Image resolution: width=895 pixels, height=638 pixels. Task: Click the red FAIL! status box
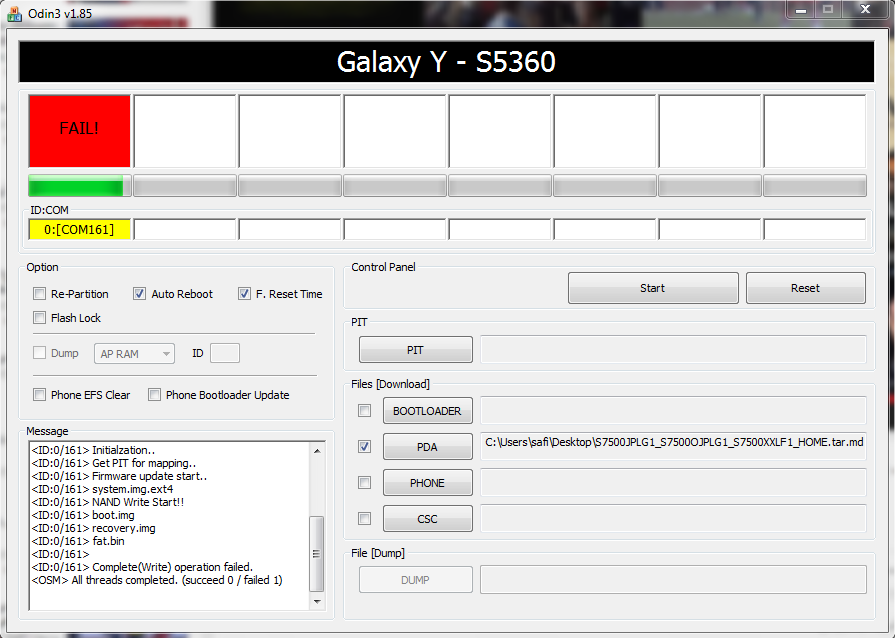(x=79, y=131)
